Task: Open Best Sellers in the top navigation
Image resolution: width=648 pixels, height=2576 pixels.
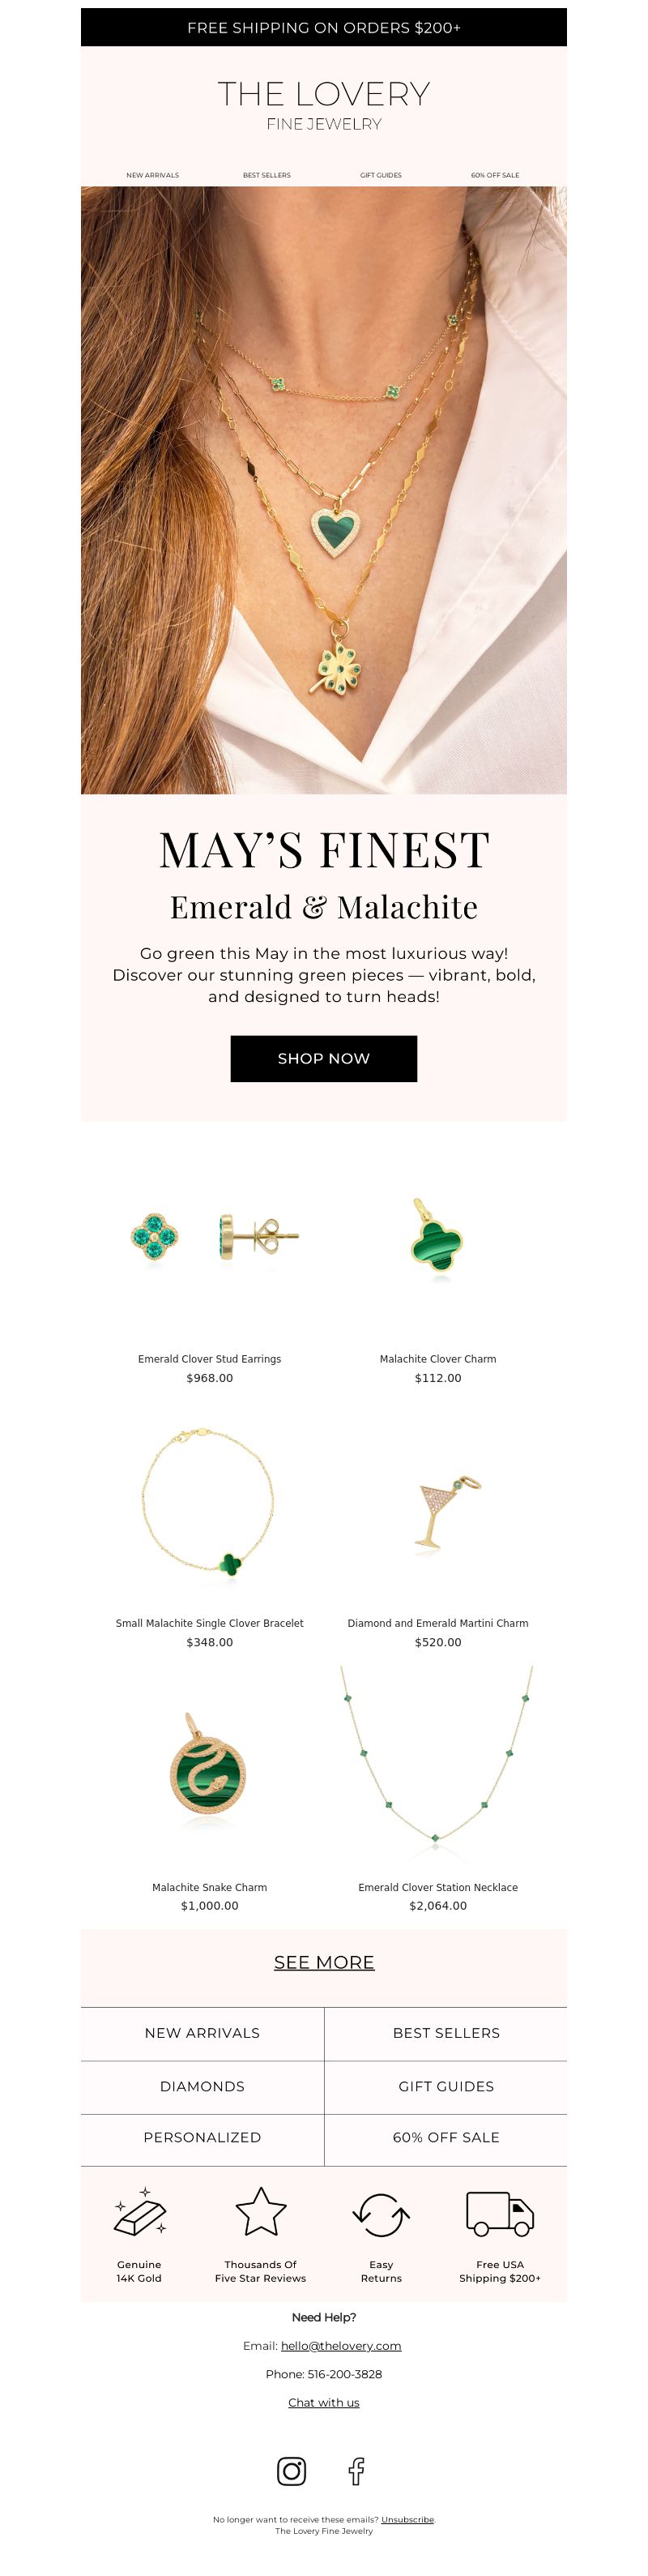Action: [x=267, y=175]
